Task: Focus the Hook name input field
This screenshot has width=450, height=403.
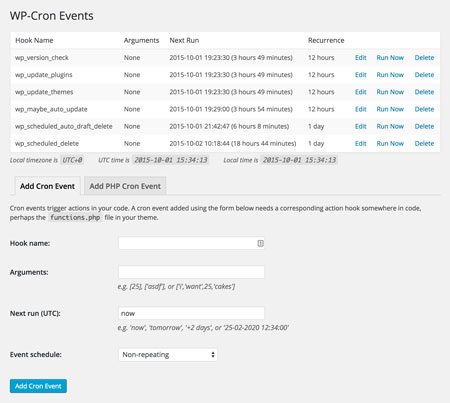Action: (191, 243)
